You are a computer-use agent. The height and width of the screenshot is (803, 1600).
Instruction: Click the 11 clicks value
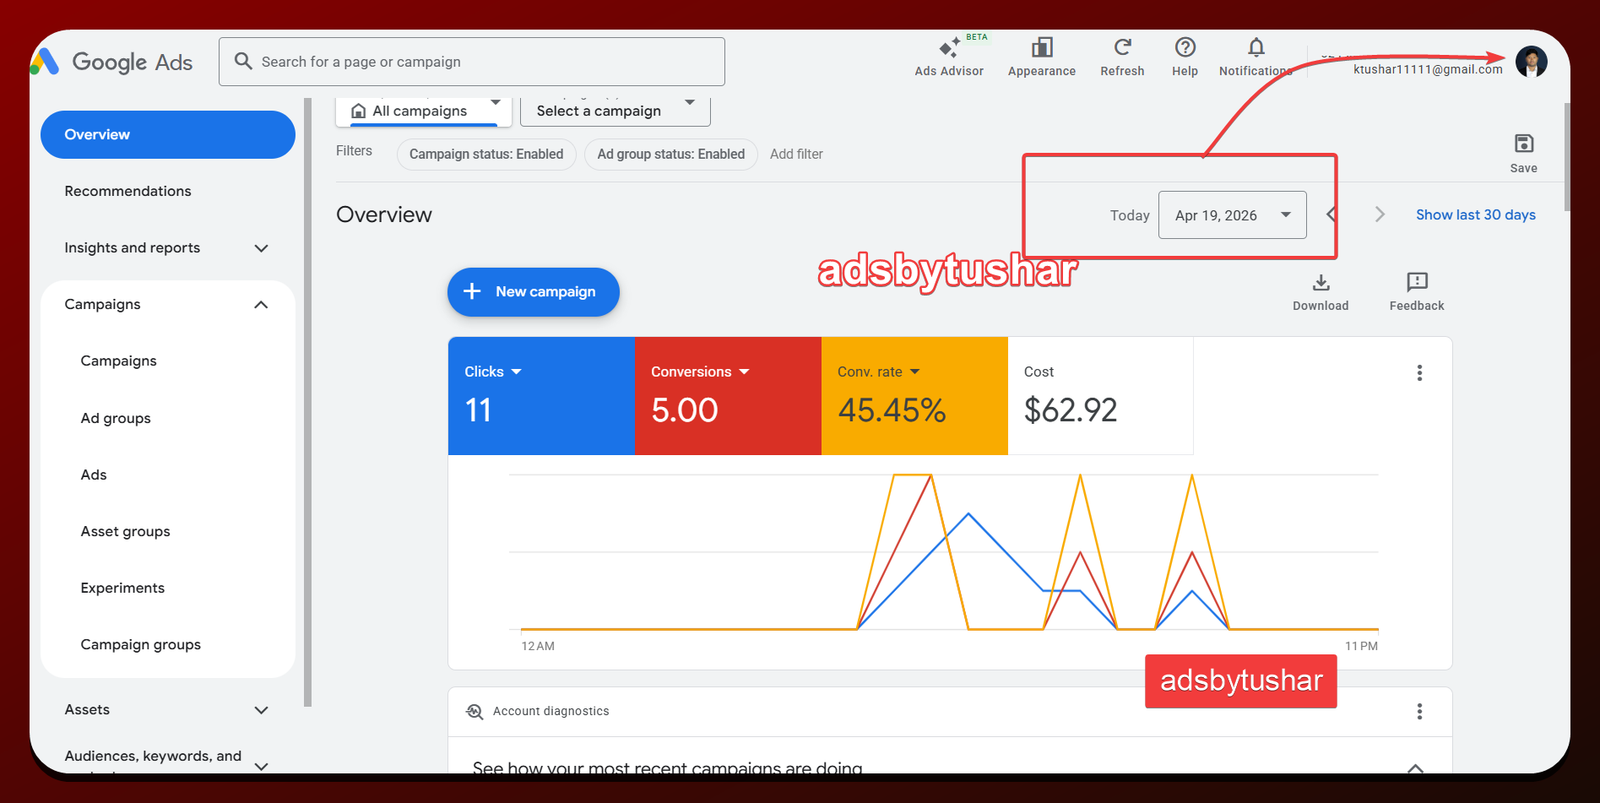478,410
